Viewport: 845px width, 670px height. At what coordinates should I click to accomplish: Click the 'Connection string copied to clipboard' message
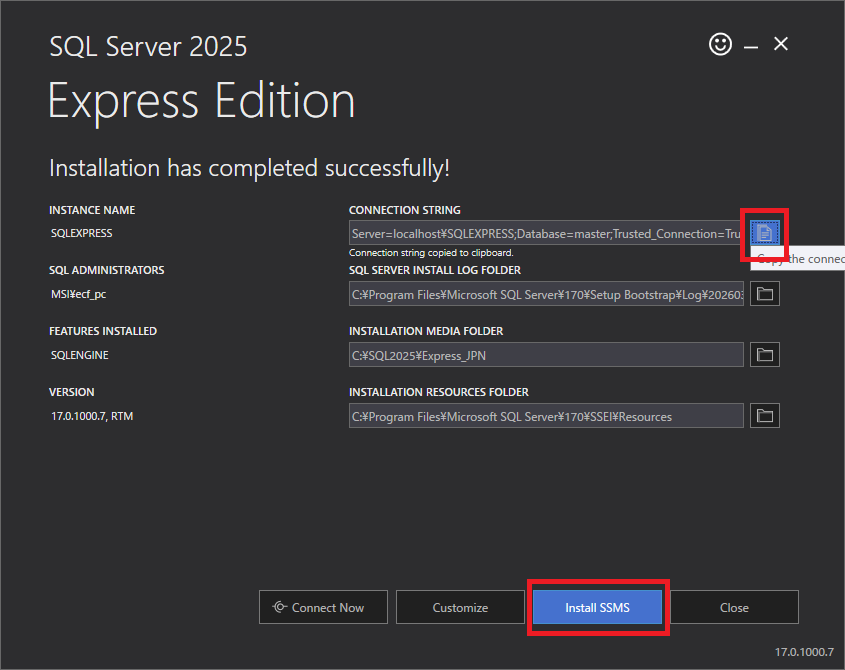point(431,253)
